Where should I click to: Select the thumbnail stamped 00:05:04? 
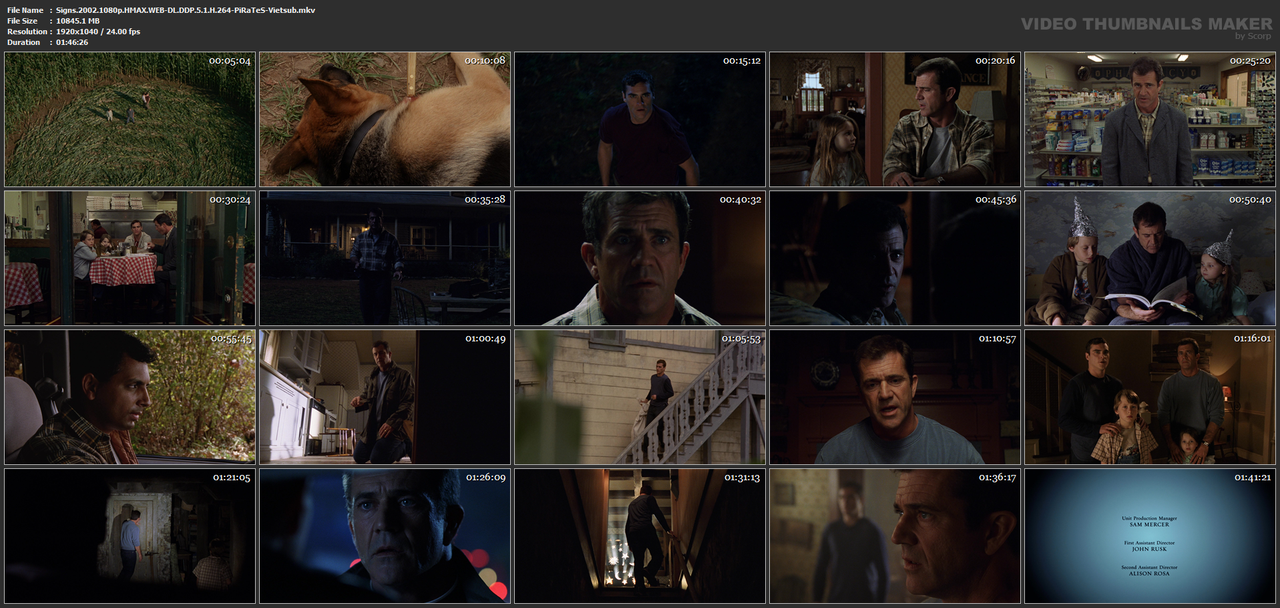130,119
